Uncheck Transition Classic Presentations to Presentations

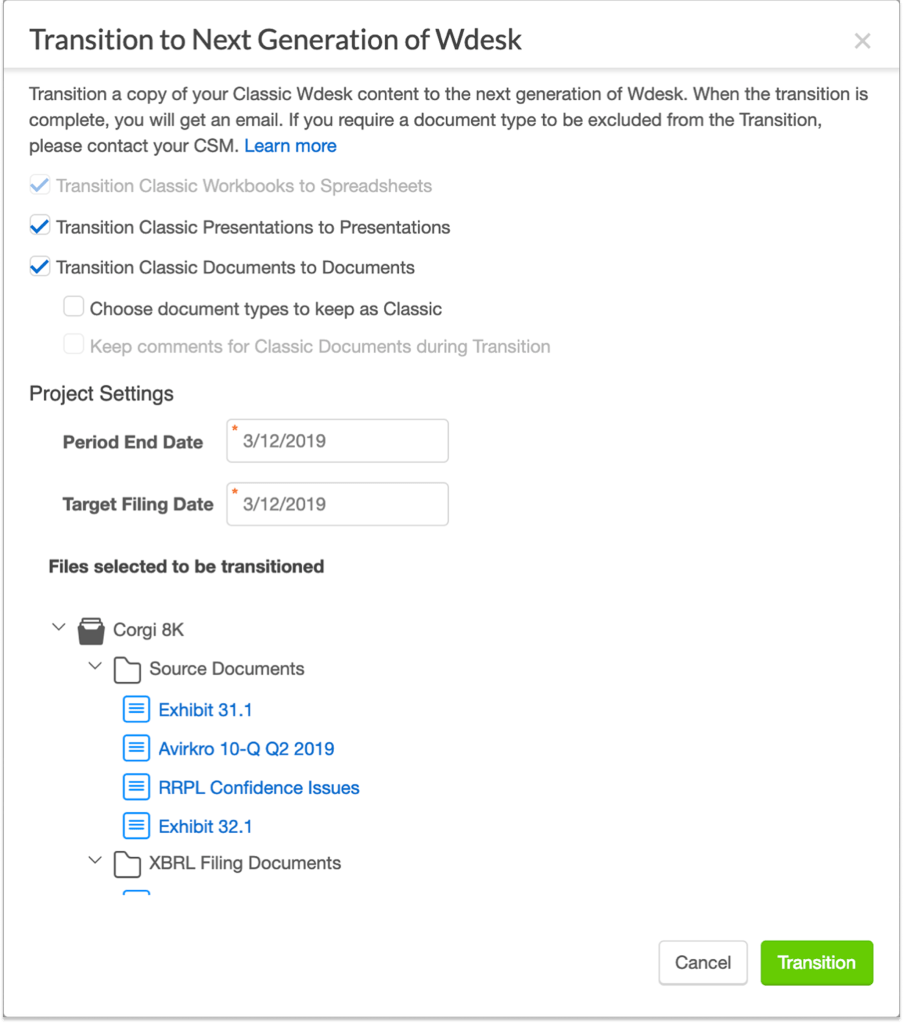point(40,227)
